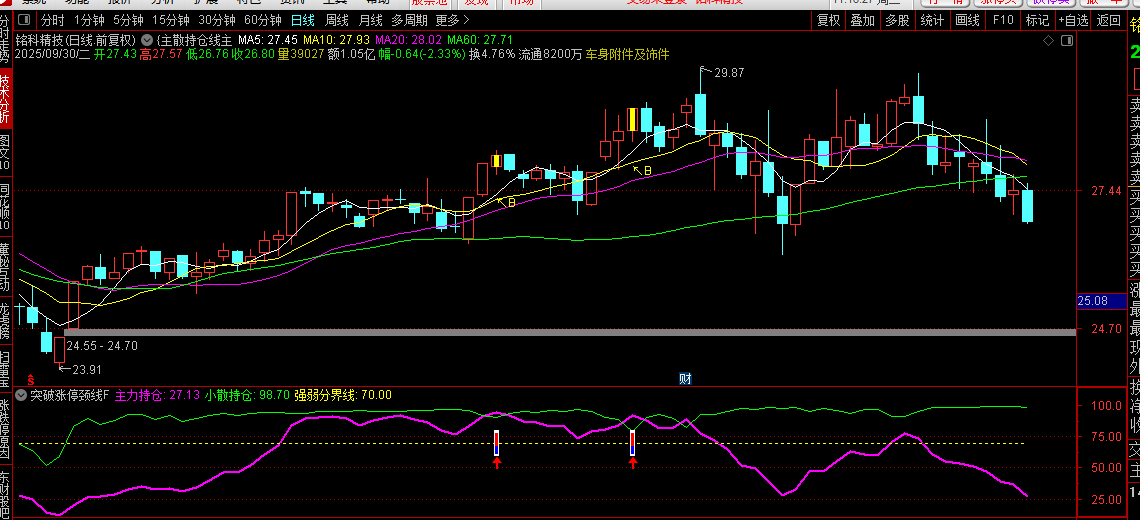The image size is (1140, 520).
Task: Select the 15分钟 period tab
Action: pyautogui.click(x=170, y=20)
